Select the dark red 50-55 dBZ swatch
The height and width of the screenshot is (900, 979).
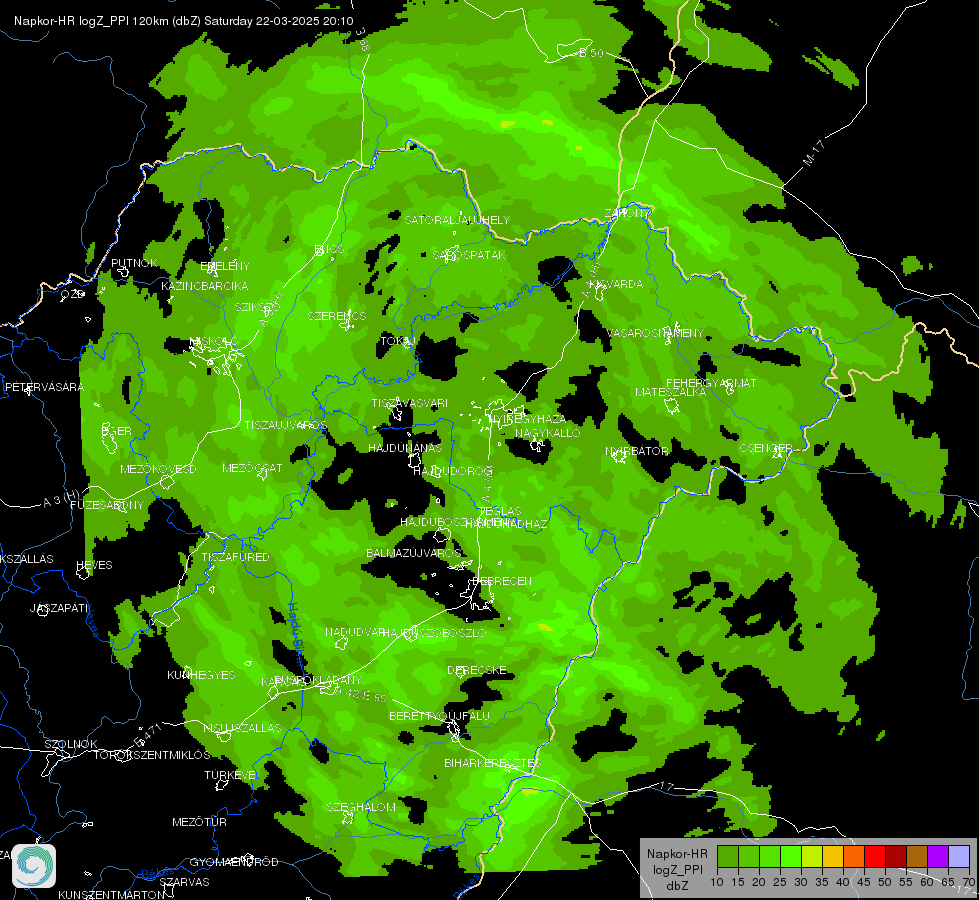[896, 856]
